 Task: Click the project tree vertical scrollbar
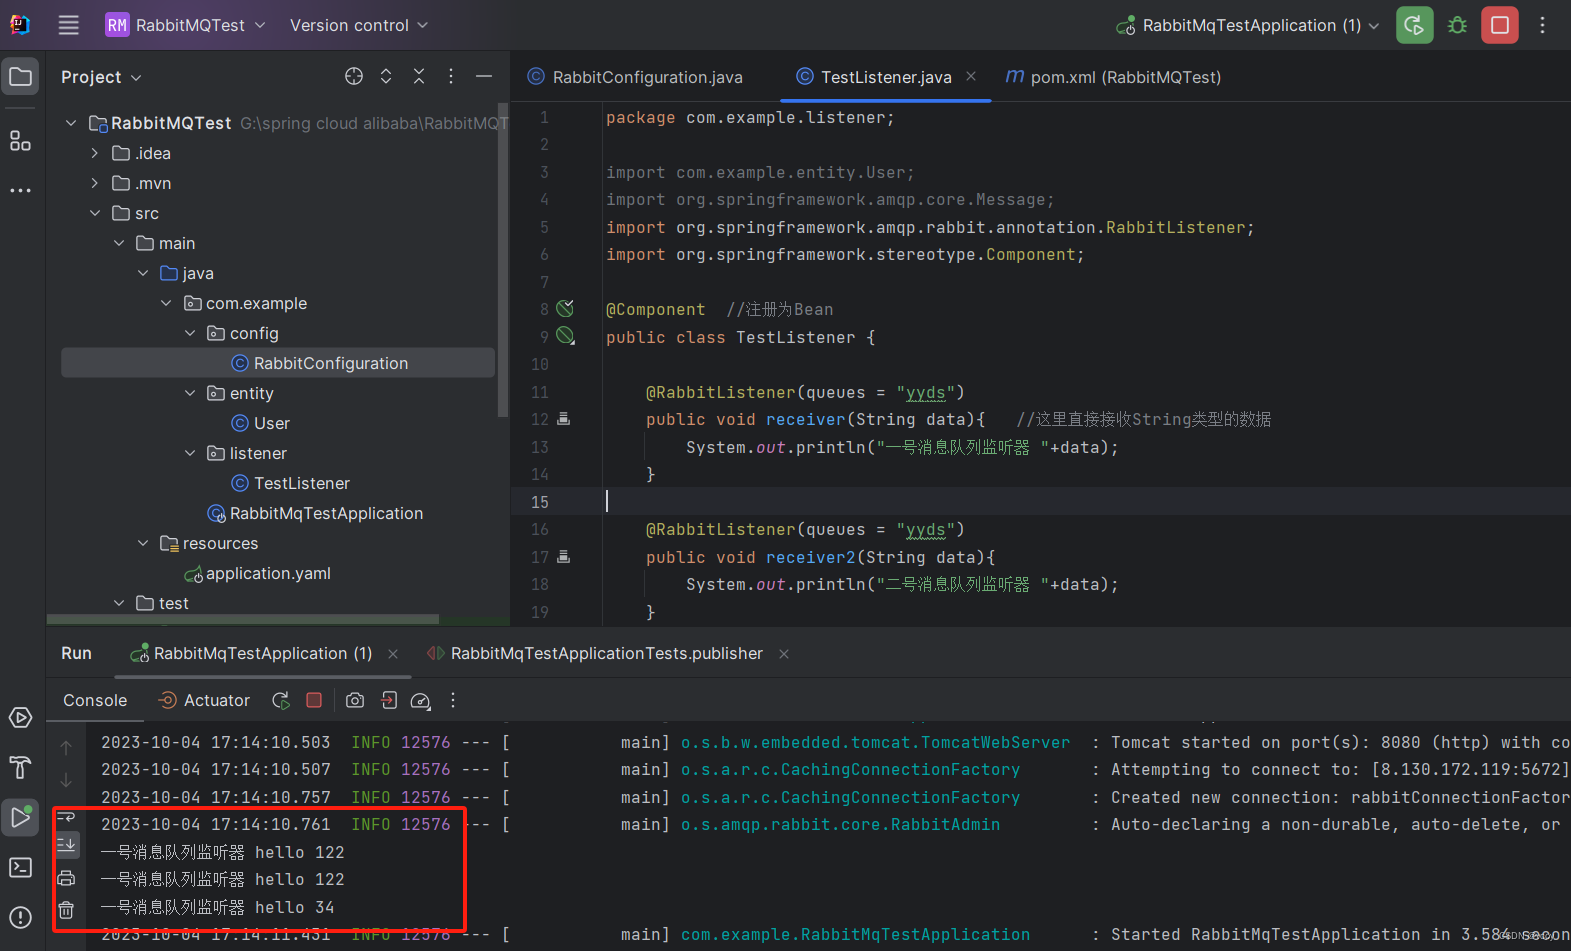click(503, 260)
